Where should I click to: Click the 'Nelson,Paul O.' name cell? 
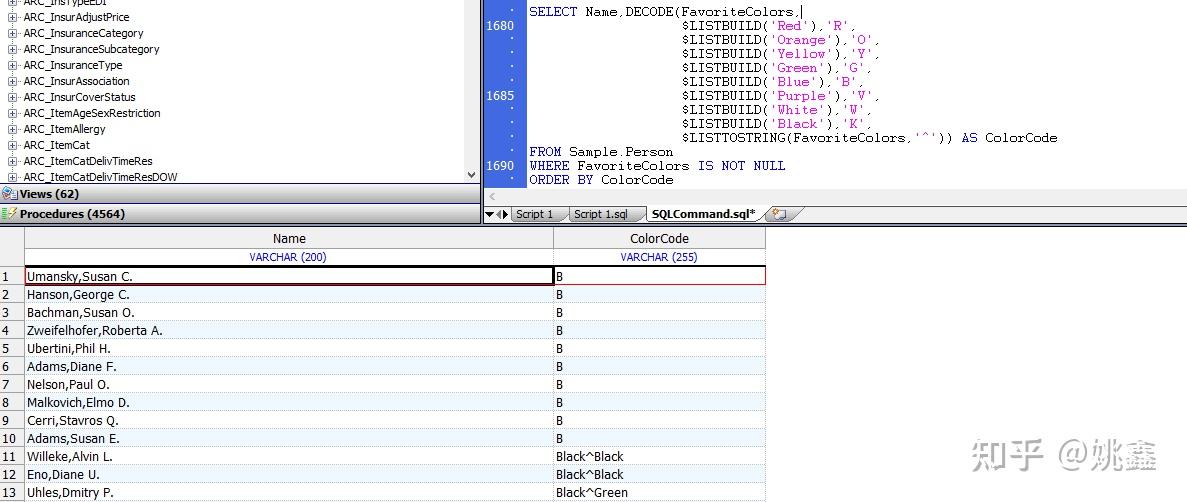tap(289, 385)
